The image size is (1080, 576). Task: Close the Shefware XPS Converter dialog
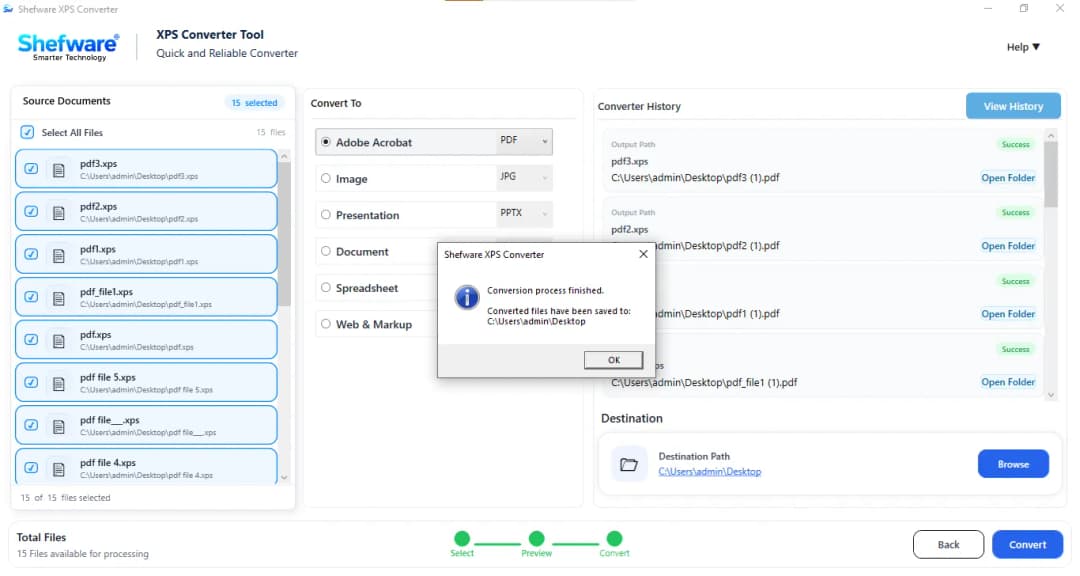pyautogui.click(x=643, y=254)
